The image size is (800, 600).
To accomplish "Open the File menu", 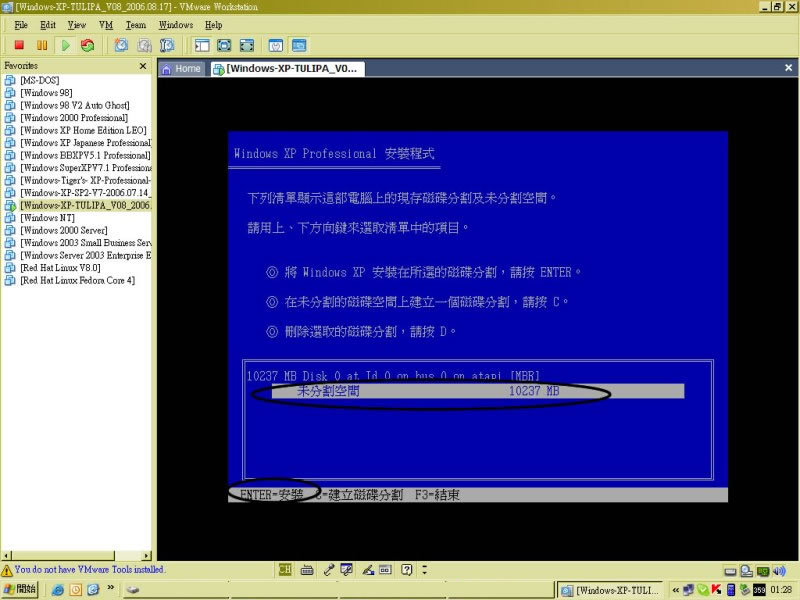I will (x=21, y=25).
